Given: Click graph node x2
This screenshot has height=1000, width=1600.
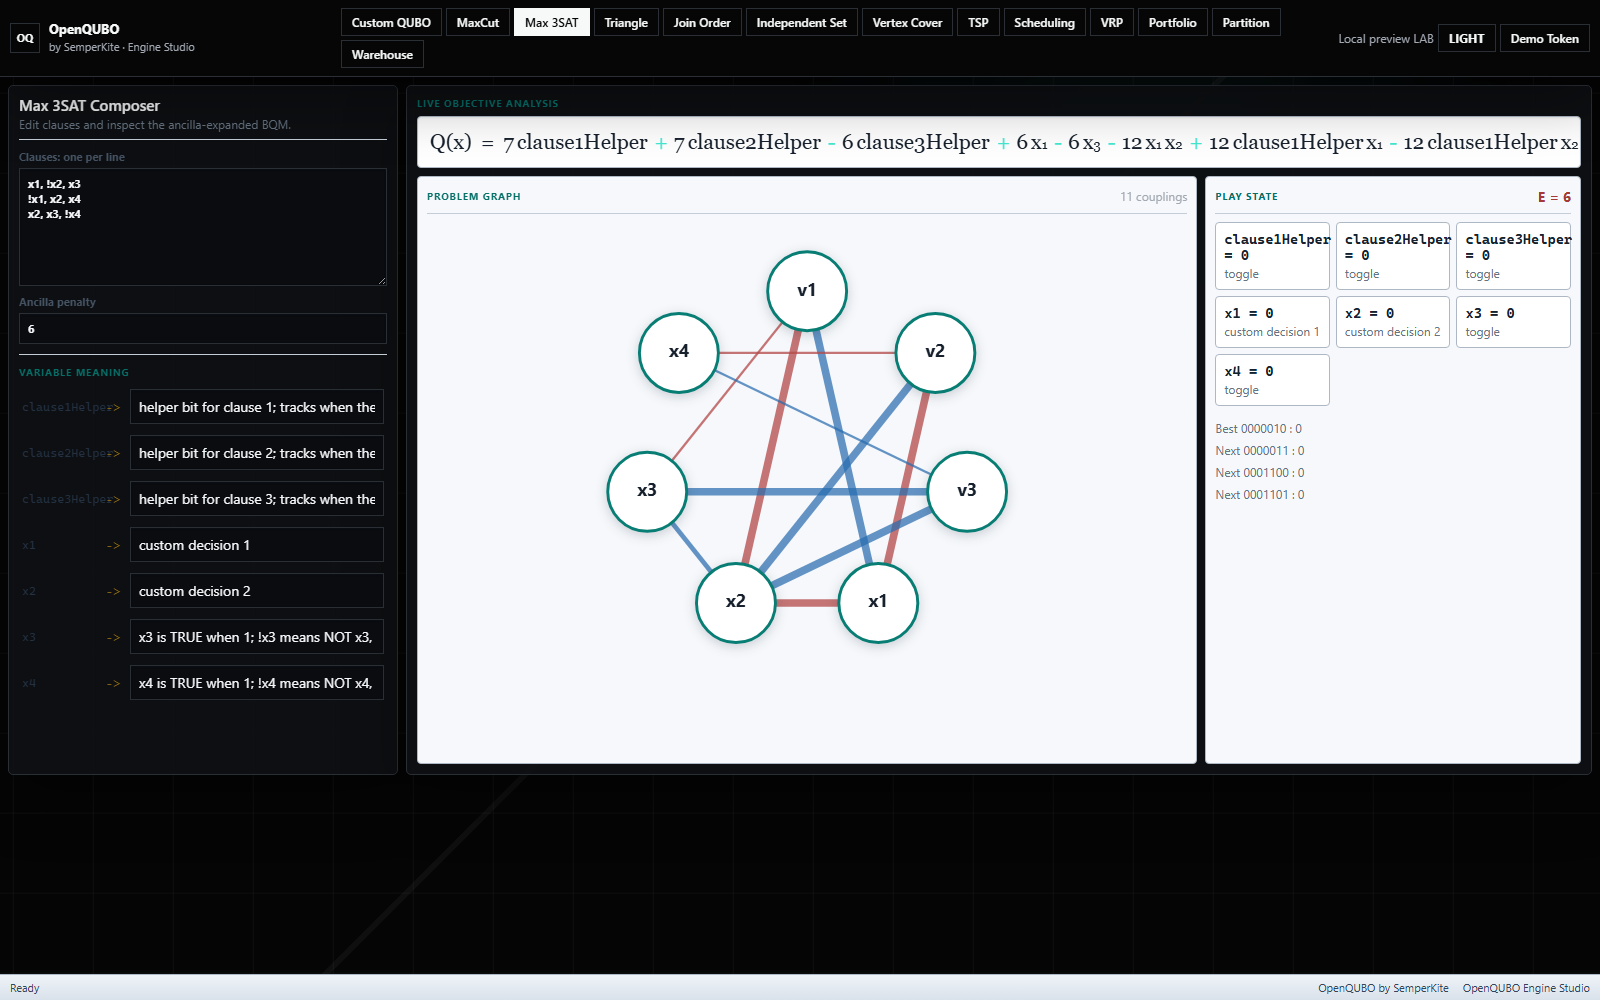Looking at the screenshot, I should (736, 602).
